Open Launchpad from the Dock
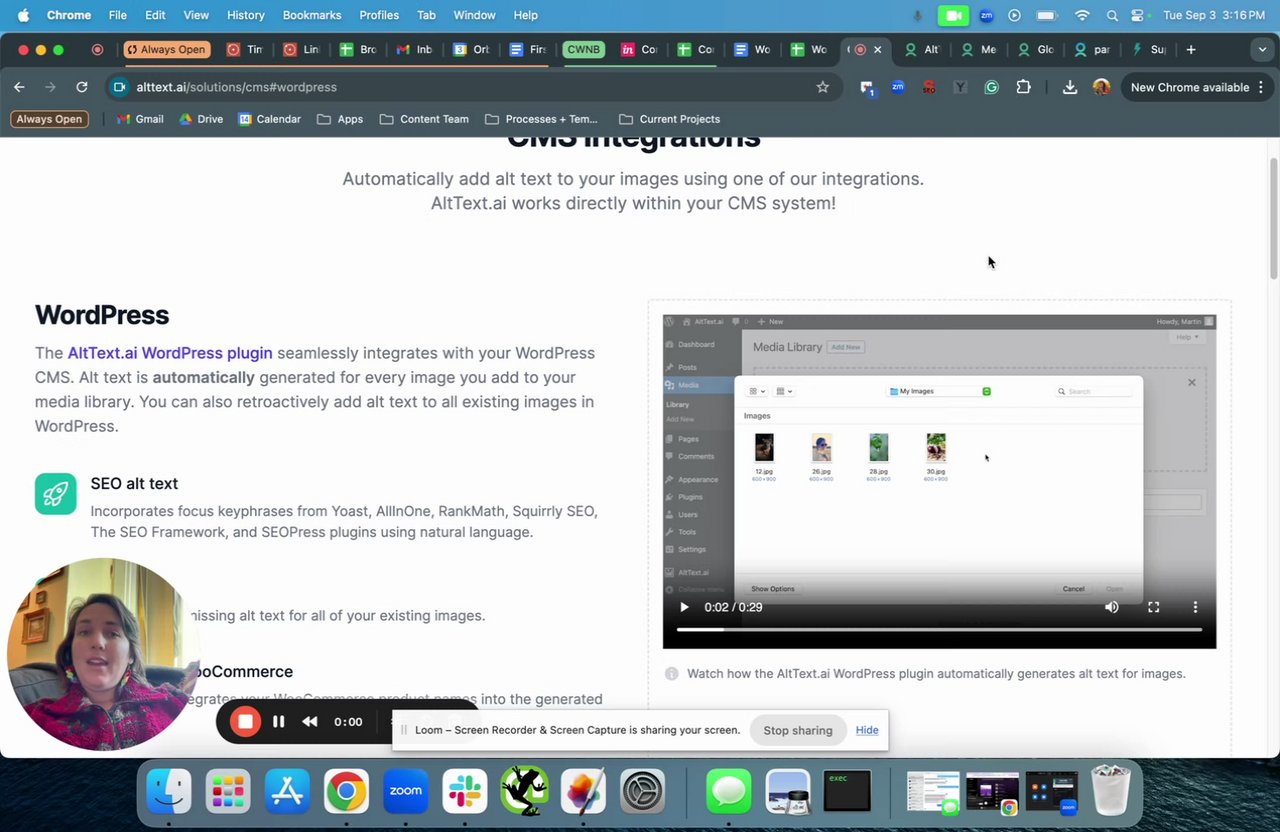 pos(228,793)
